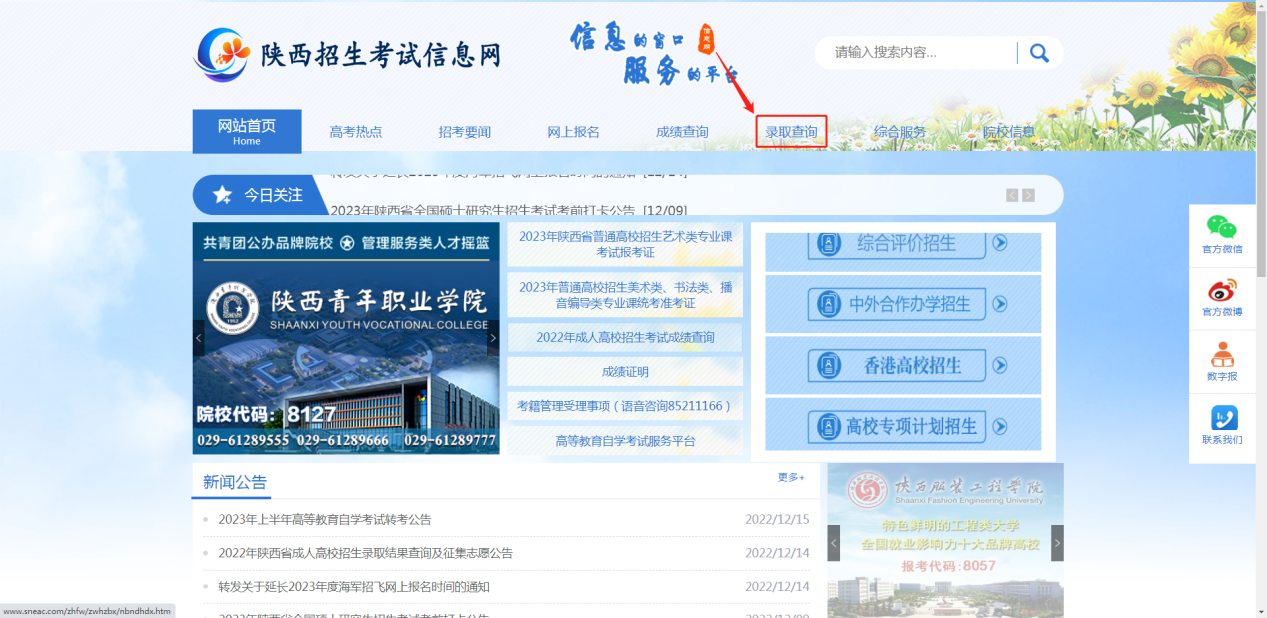
Task: Click arrow icon beside 中外合作办学招生
Action: pyautogui.click(x=999, y=304)
